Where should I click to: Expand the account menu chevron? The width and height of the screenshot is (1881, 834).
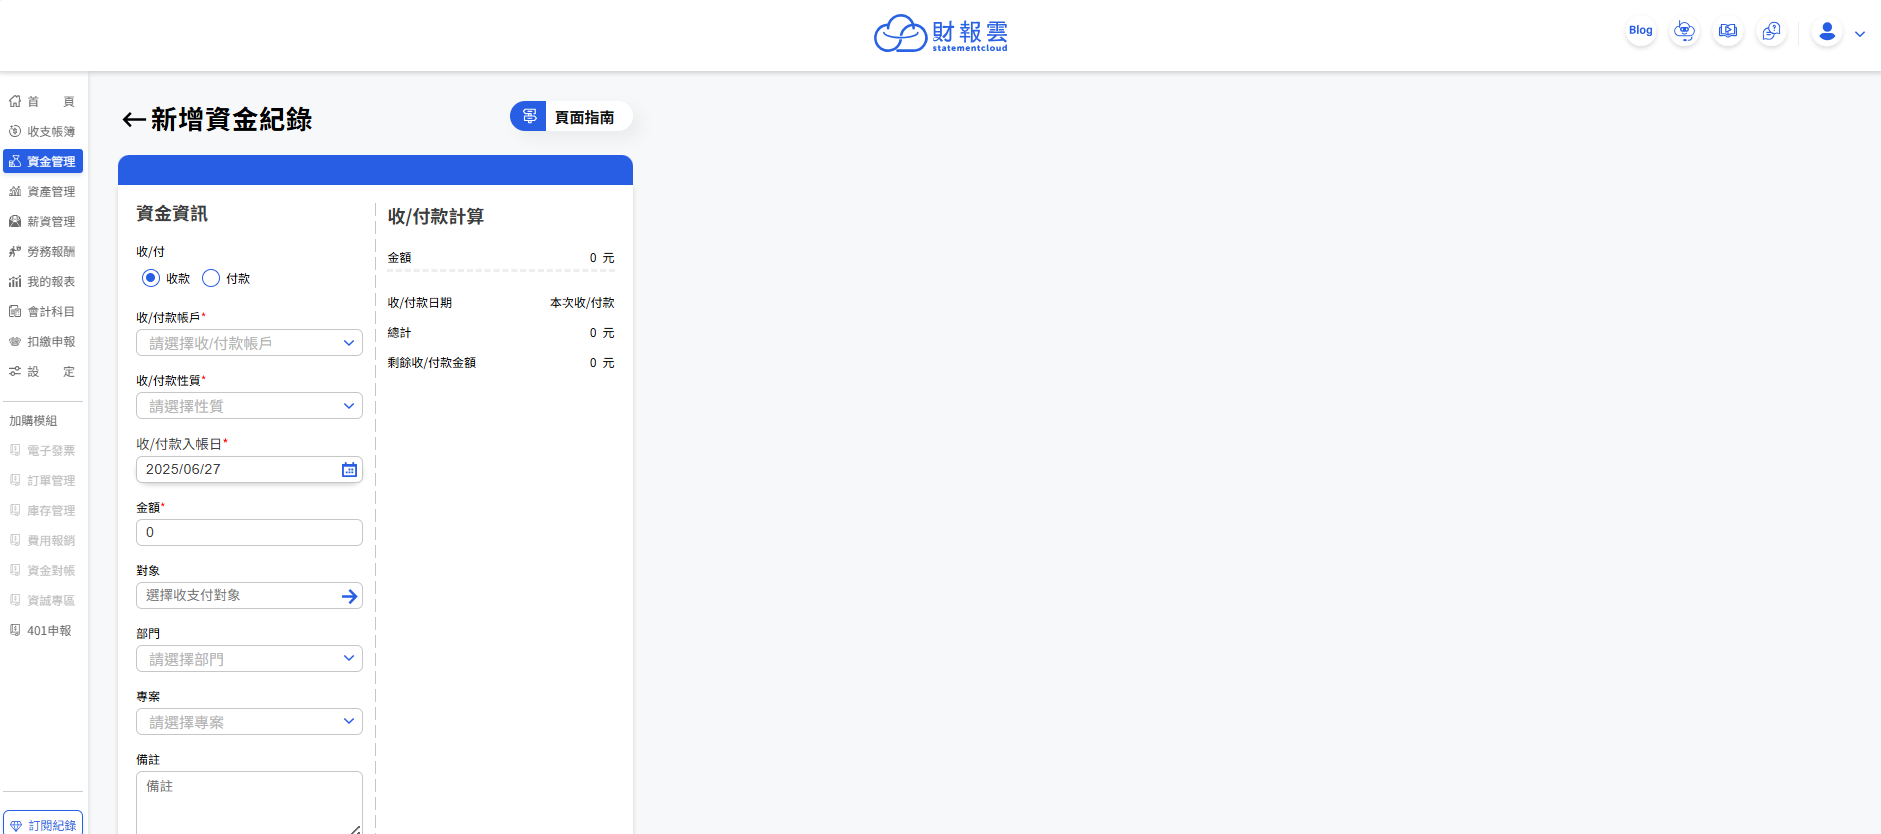pyautogui.click(x=1860, y=34)
